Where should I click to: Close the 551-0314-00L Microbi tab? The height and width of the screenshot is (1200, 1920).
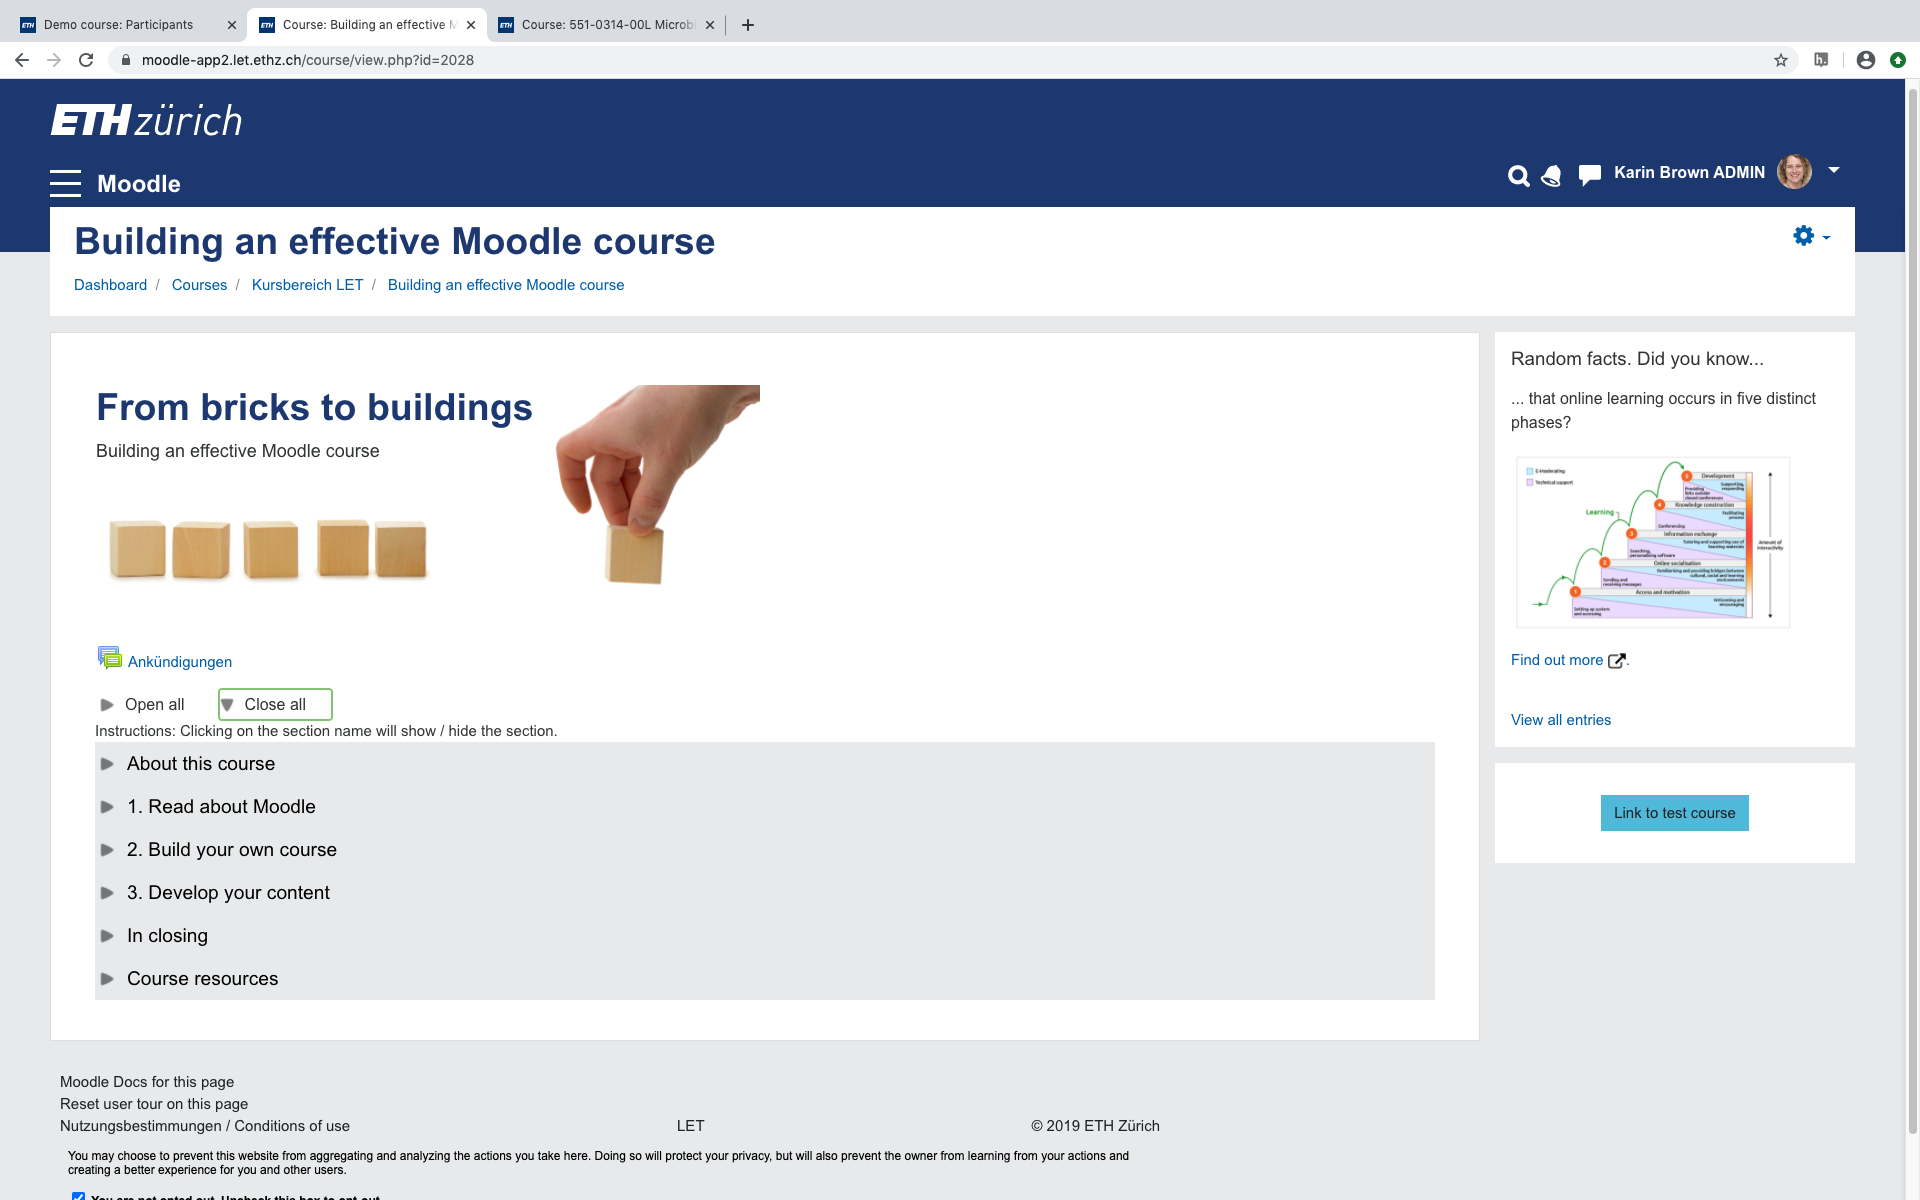pos(710,25)
